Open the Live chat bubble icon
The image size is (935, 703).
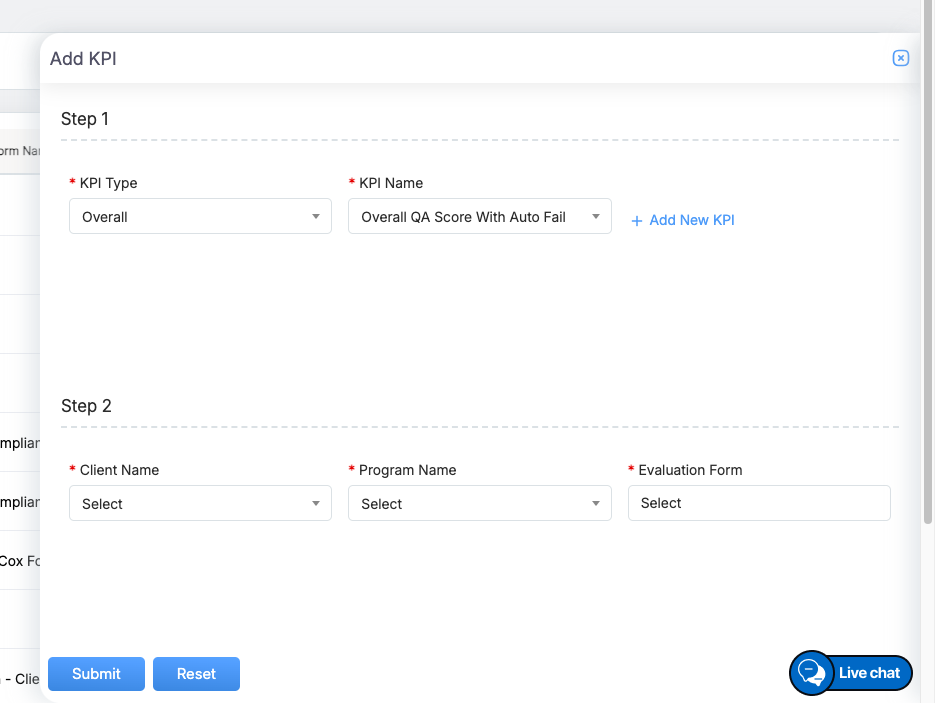[811, 673]
